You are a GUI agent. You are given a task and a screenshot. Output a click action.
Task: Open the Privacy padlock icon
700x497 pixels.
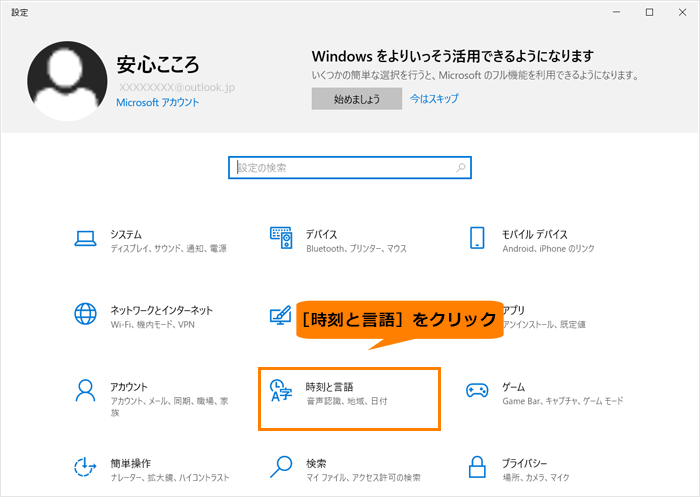click(x=477, y=467)
